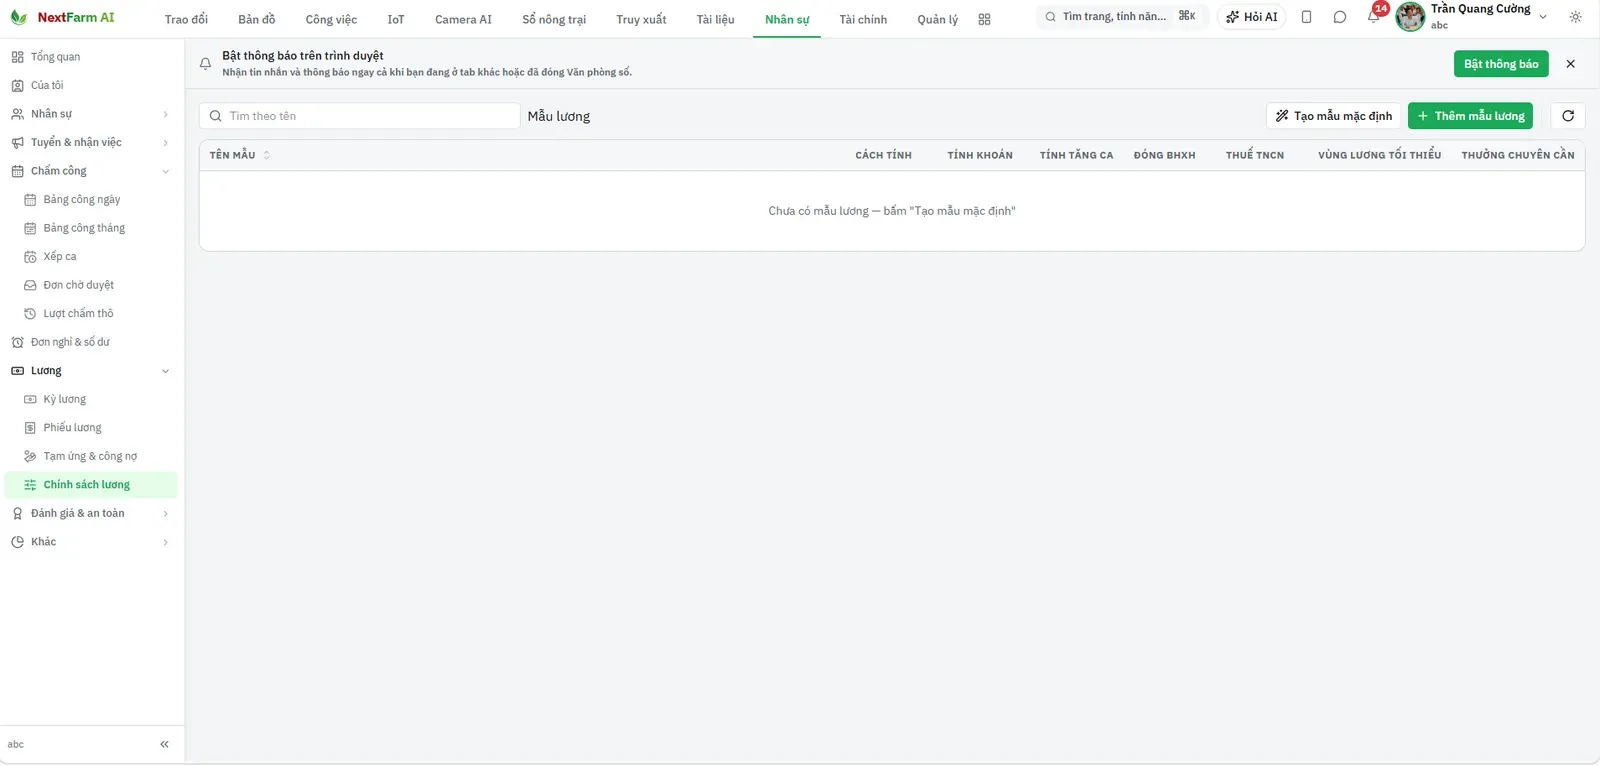This screenshot has width=1600, height=766.
Task: Click Tạo mẫu mặc định button
Action: (1333, 116)
